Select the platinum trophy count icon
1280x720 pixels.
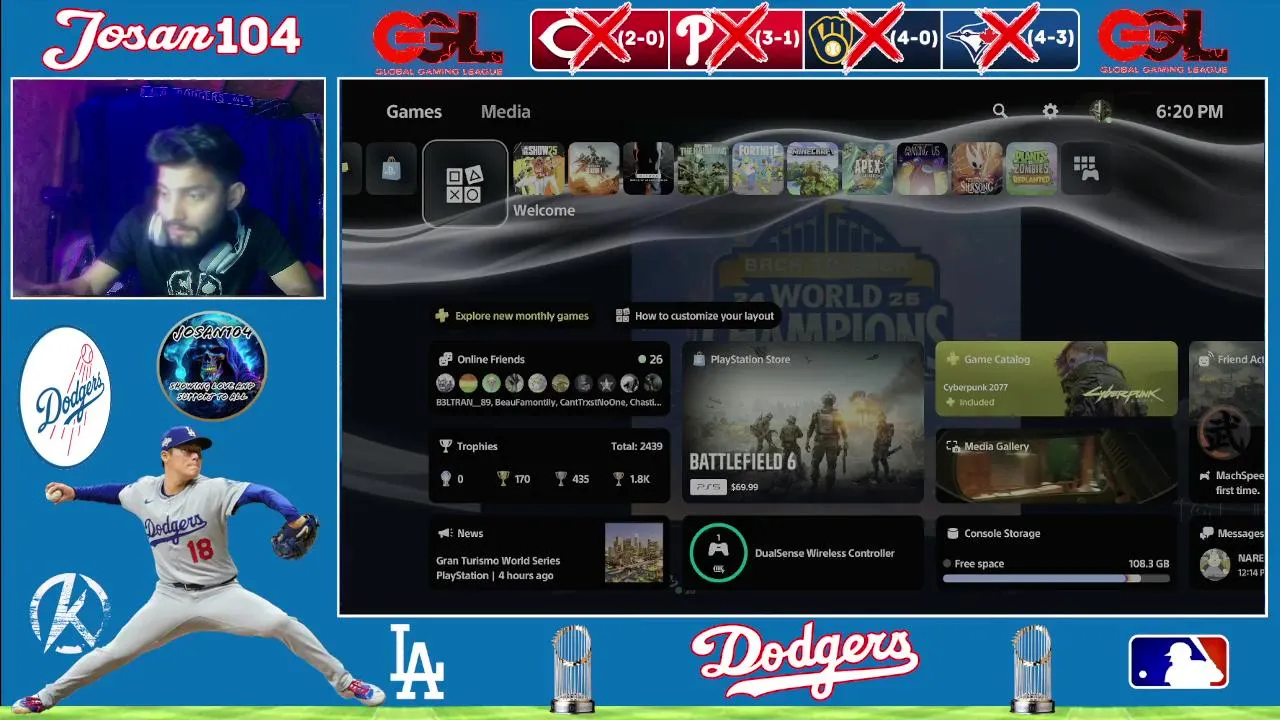click(x=446, y=479)
